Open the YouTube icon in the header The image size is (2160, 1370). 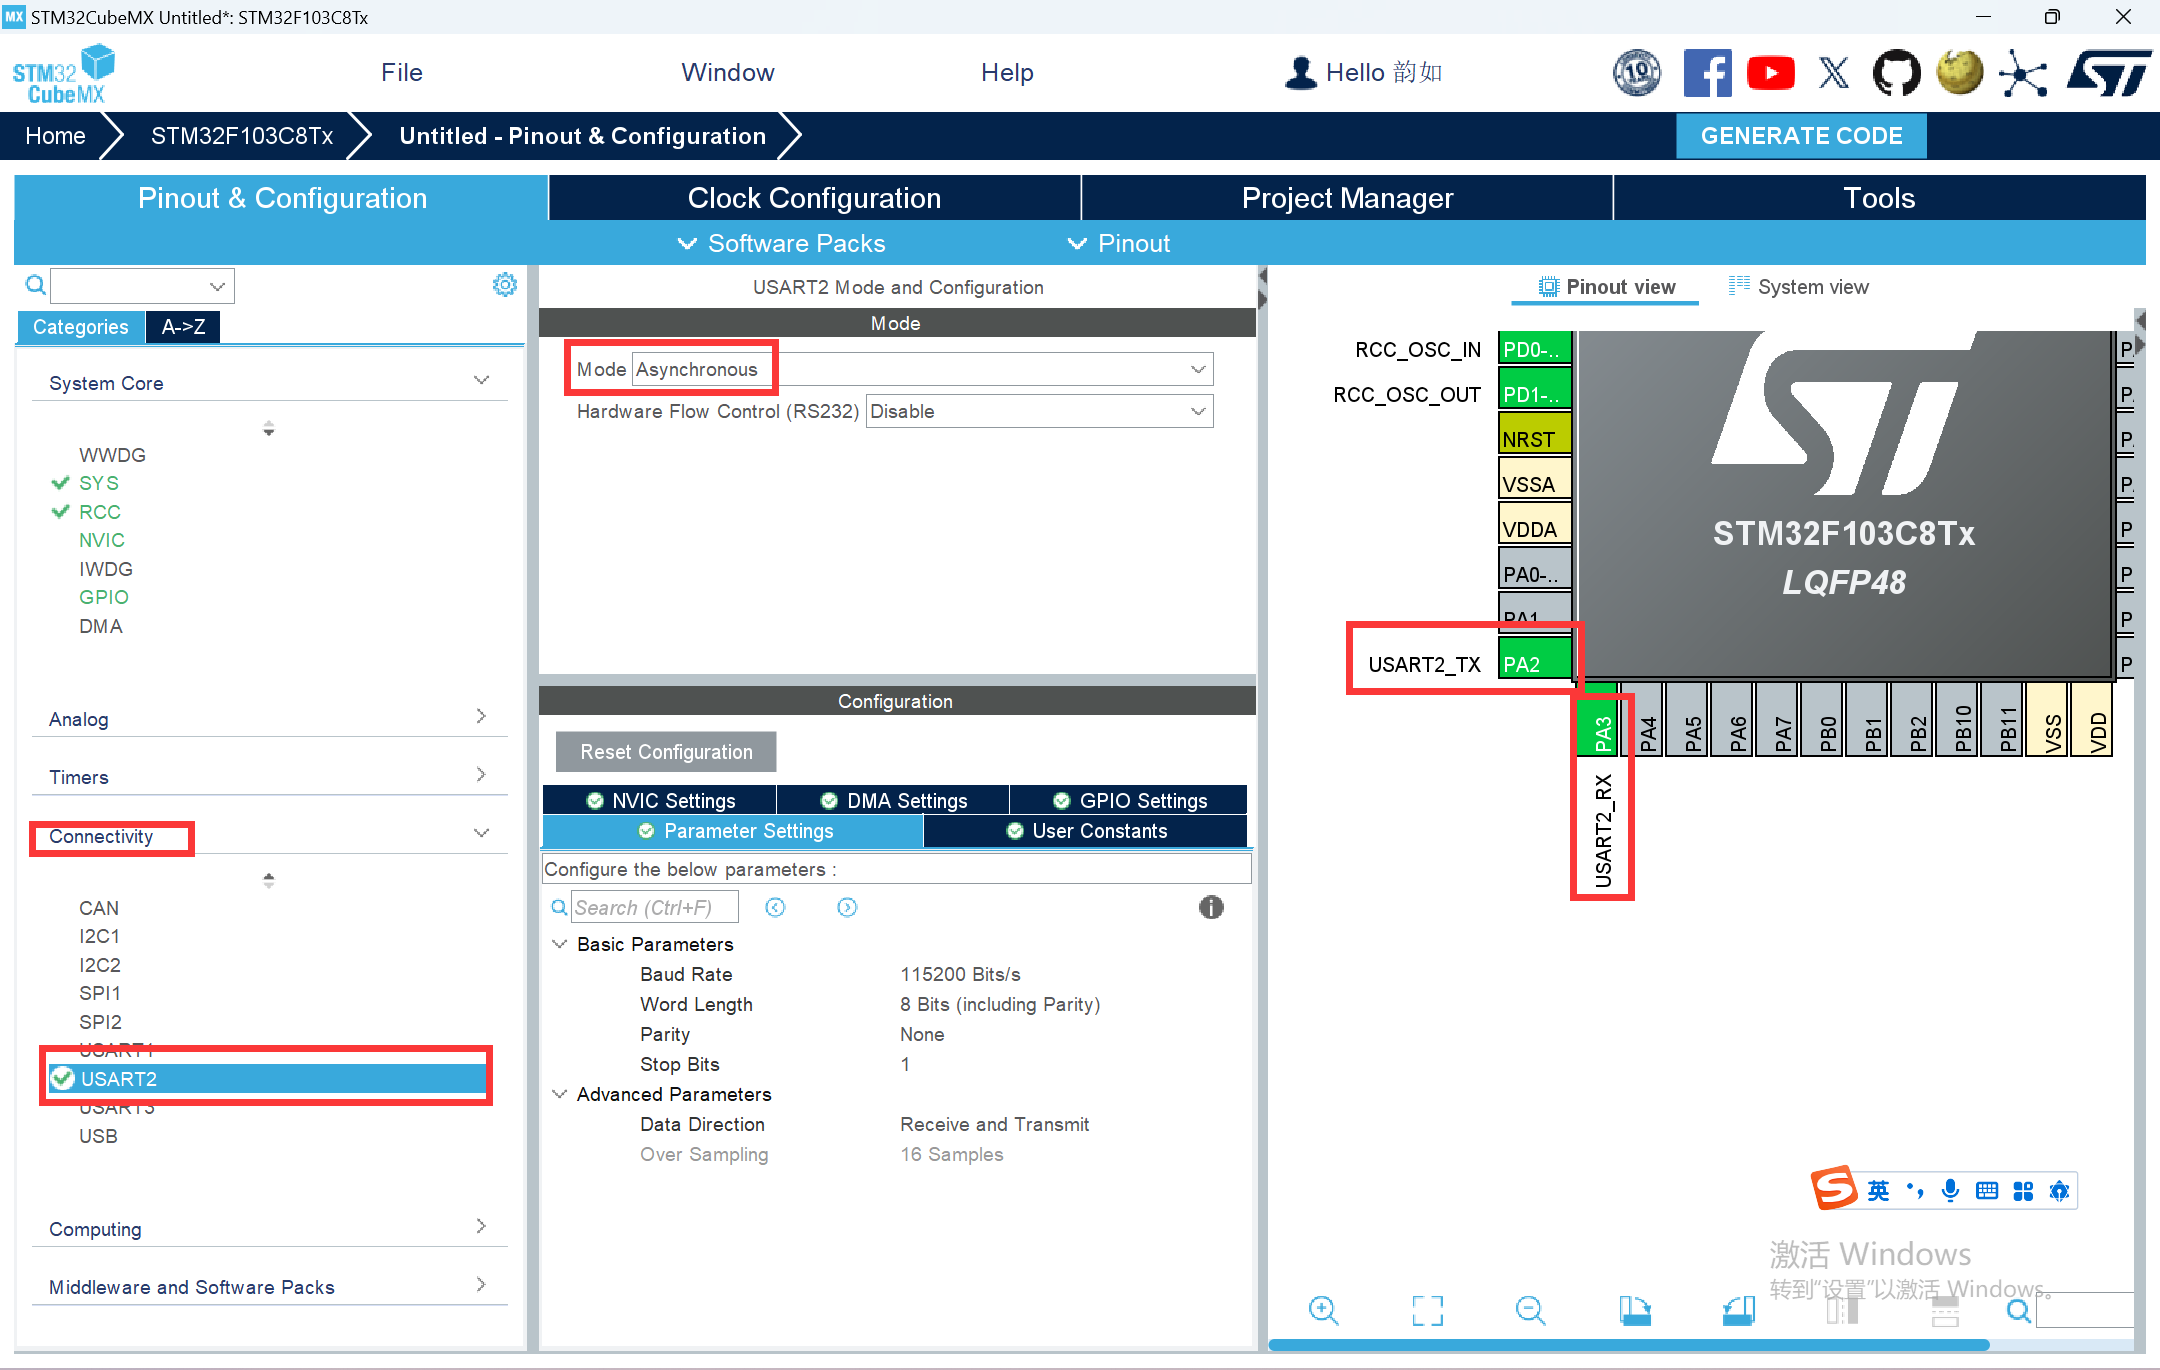point(1771,73)
